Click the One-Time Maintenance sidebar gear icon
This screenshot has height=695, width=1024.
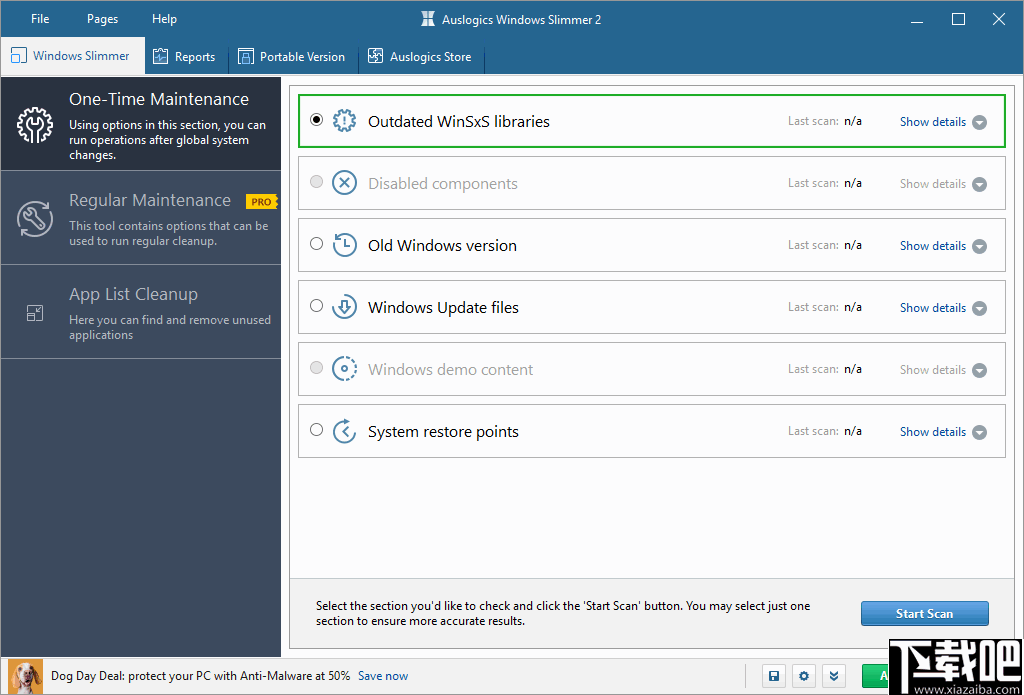pyautogui.click(x=33, y=125)
